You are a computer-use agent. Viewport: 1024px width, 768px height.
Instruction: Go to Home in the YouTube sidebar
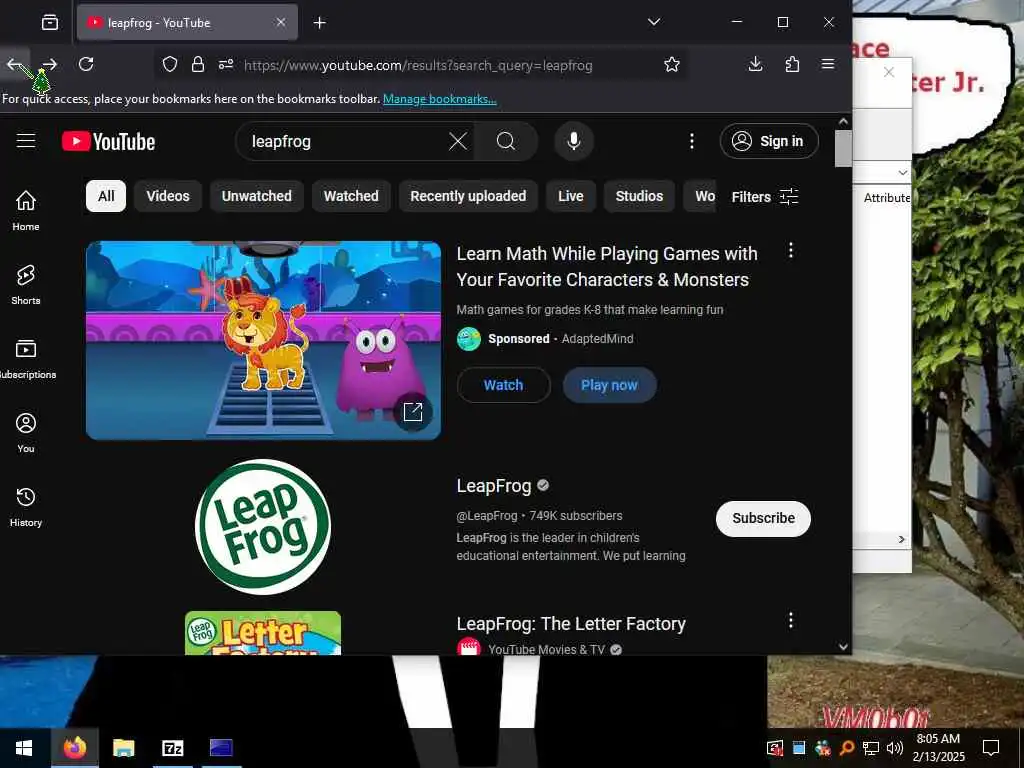coord(26,210)
